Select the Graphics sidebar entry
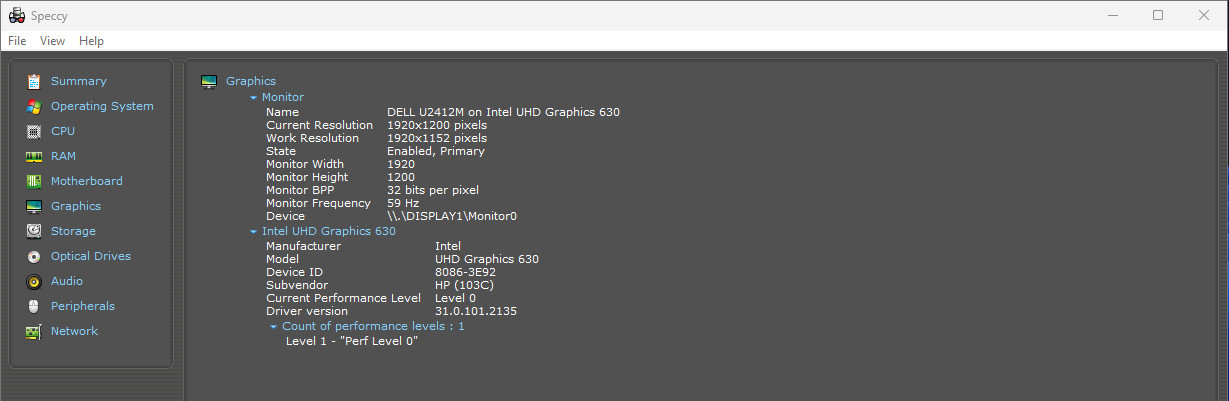The height and width of the screenshot is (401, 1229). pos(76,206)
